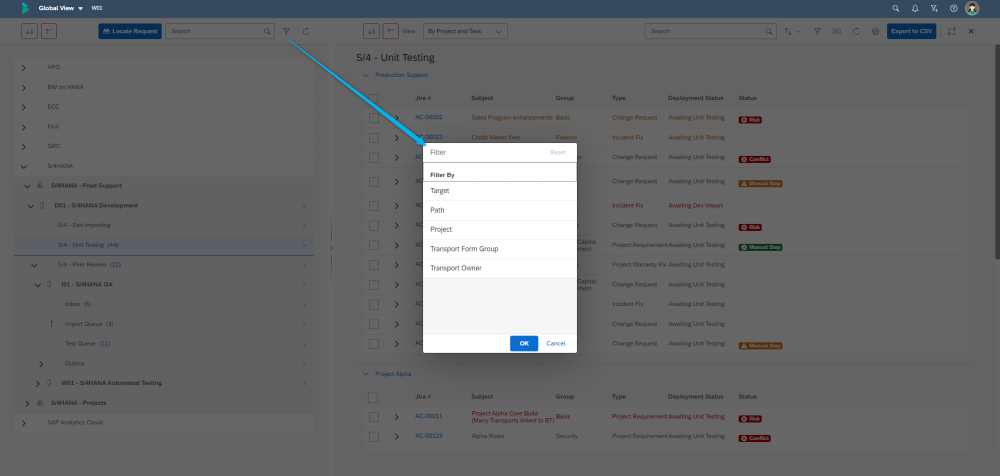1000x476 pixels.
Task: Open the Global View dropdown
Action: [61, 8]
